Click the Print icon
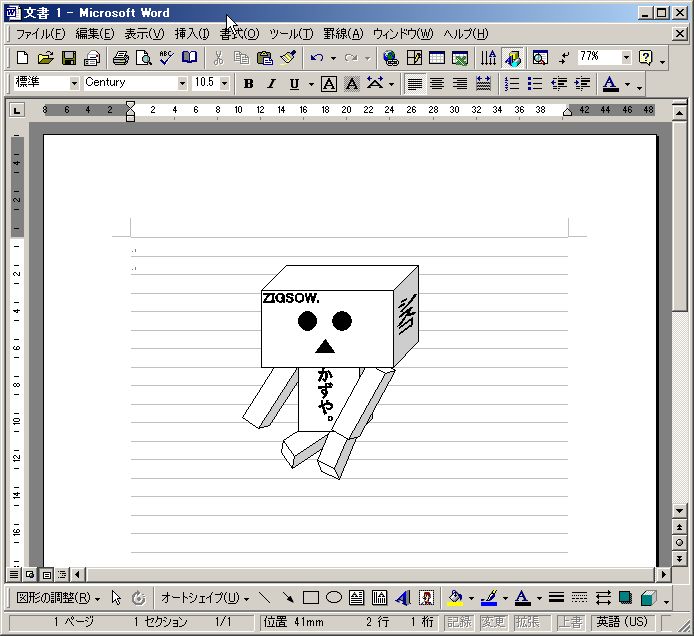The height and width of the screenshot is (636, 694). pyautogui.click(x=121, y=58)
